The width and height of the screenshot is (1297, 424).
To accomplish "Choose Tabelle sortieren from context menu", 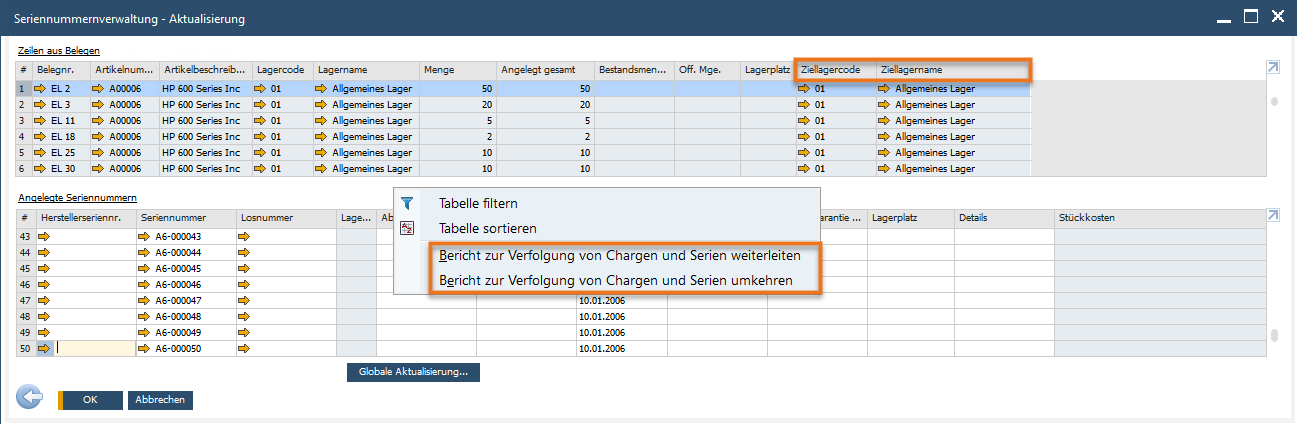I will (x=487, y=229).
